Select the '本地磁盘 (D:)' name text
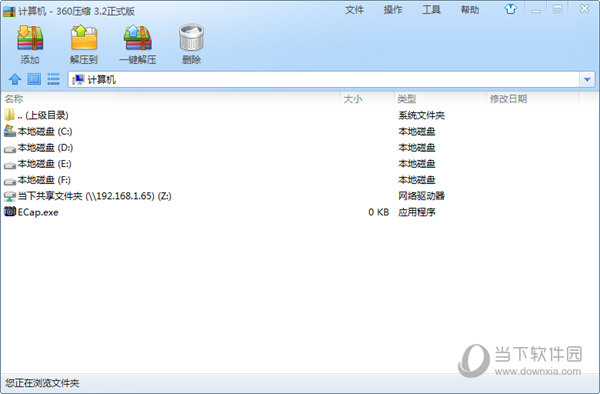Screen dimensions: 600x394 pos(45,147)
